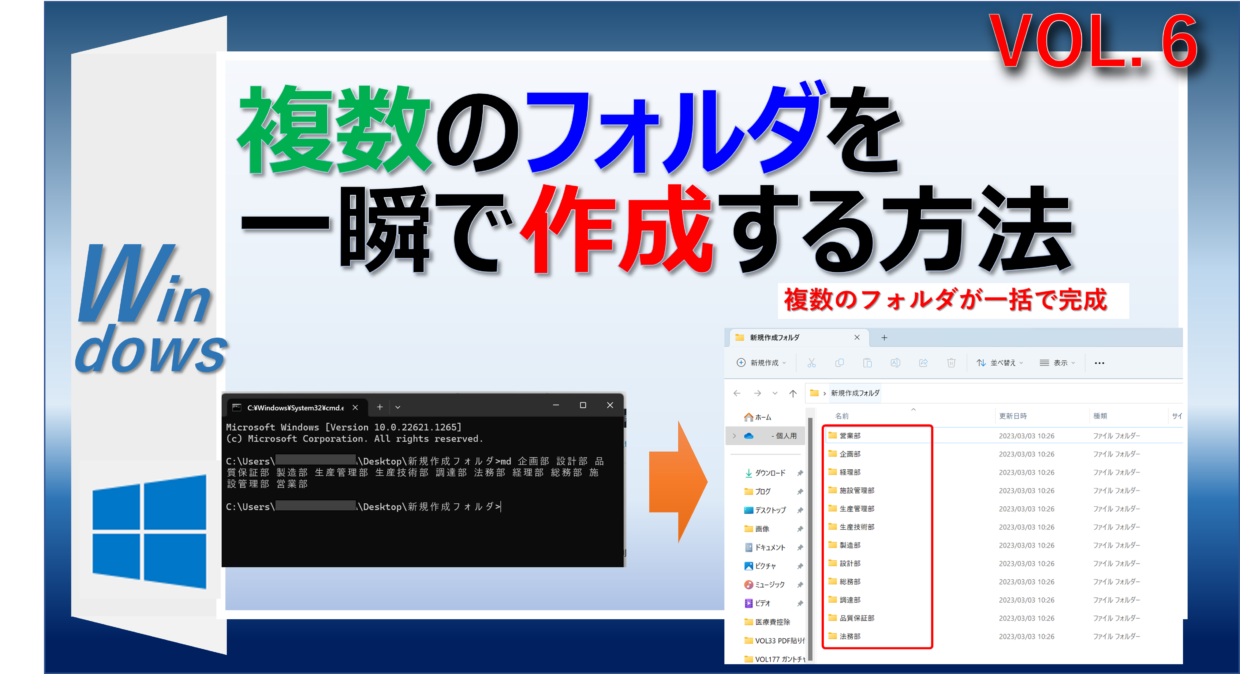The image size is (1240, 674).
Task: Select the 施設管理部 folder row
Action: 1003,490
